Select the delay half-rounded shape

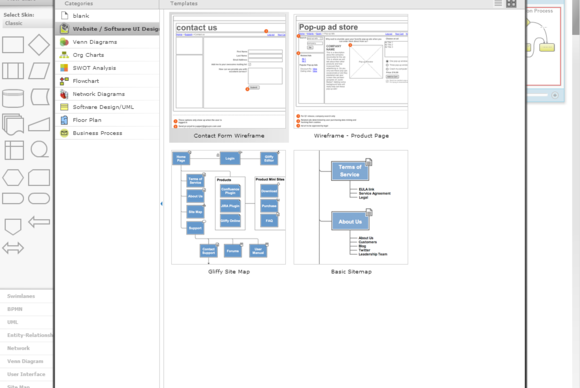[13, 199]
